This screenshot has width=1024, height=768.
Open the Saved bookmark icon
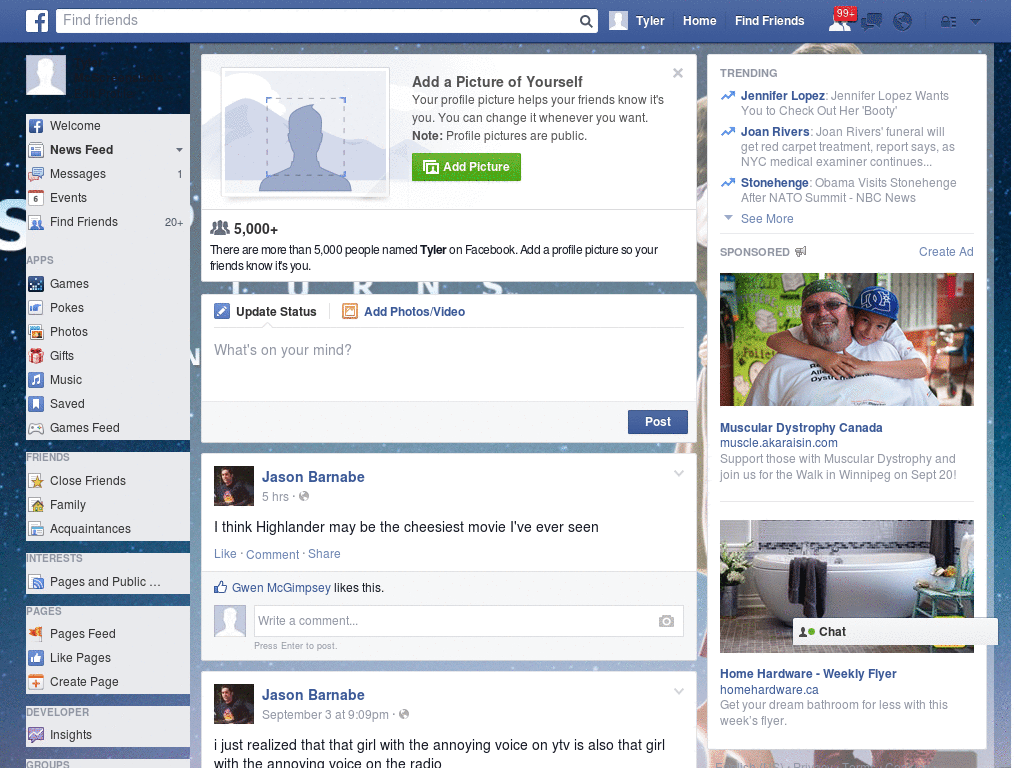pyautogui.click(x=36, y=404)
